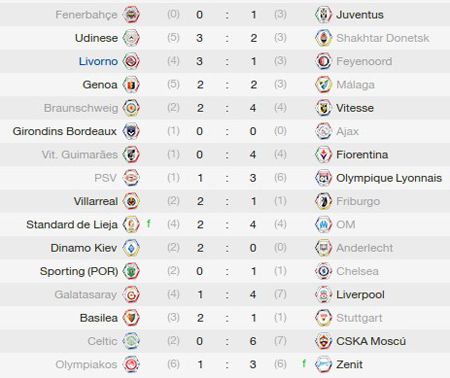Open the Vitesse crest icon

tap(323, 108)
